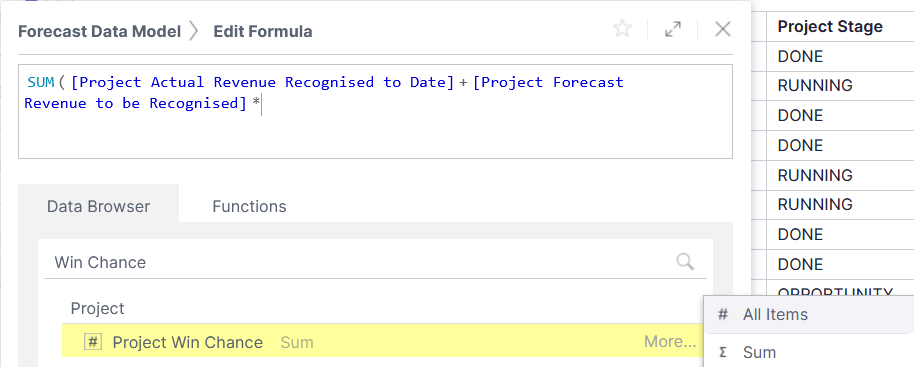The height and width of the screenshot is (367, 914).
Task: Expand the formula editor window
Action: [673, 29]
